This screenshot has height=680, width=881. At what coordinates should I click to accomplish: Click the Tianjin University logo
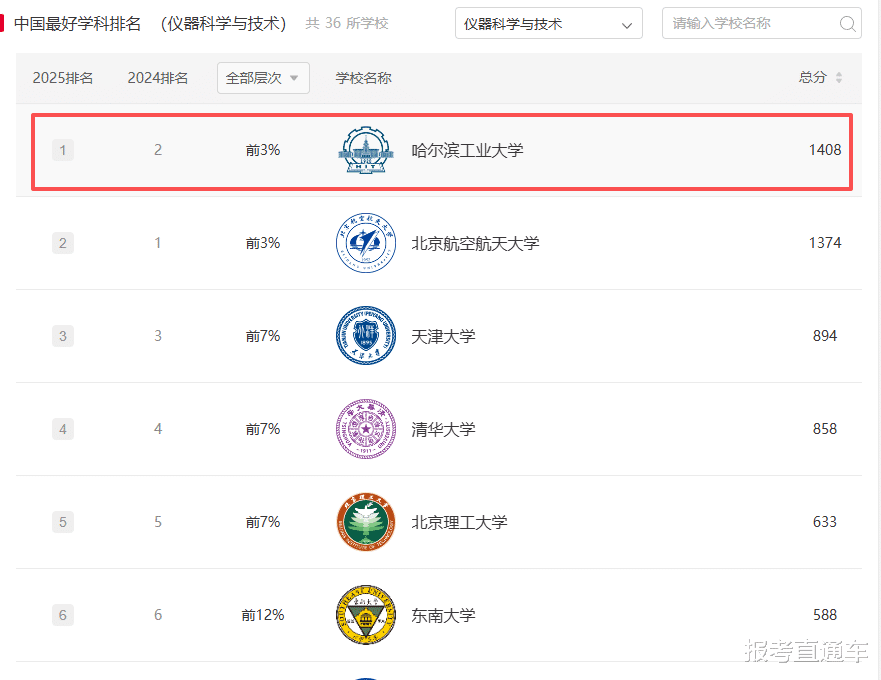click(366, 336)
